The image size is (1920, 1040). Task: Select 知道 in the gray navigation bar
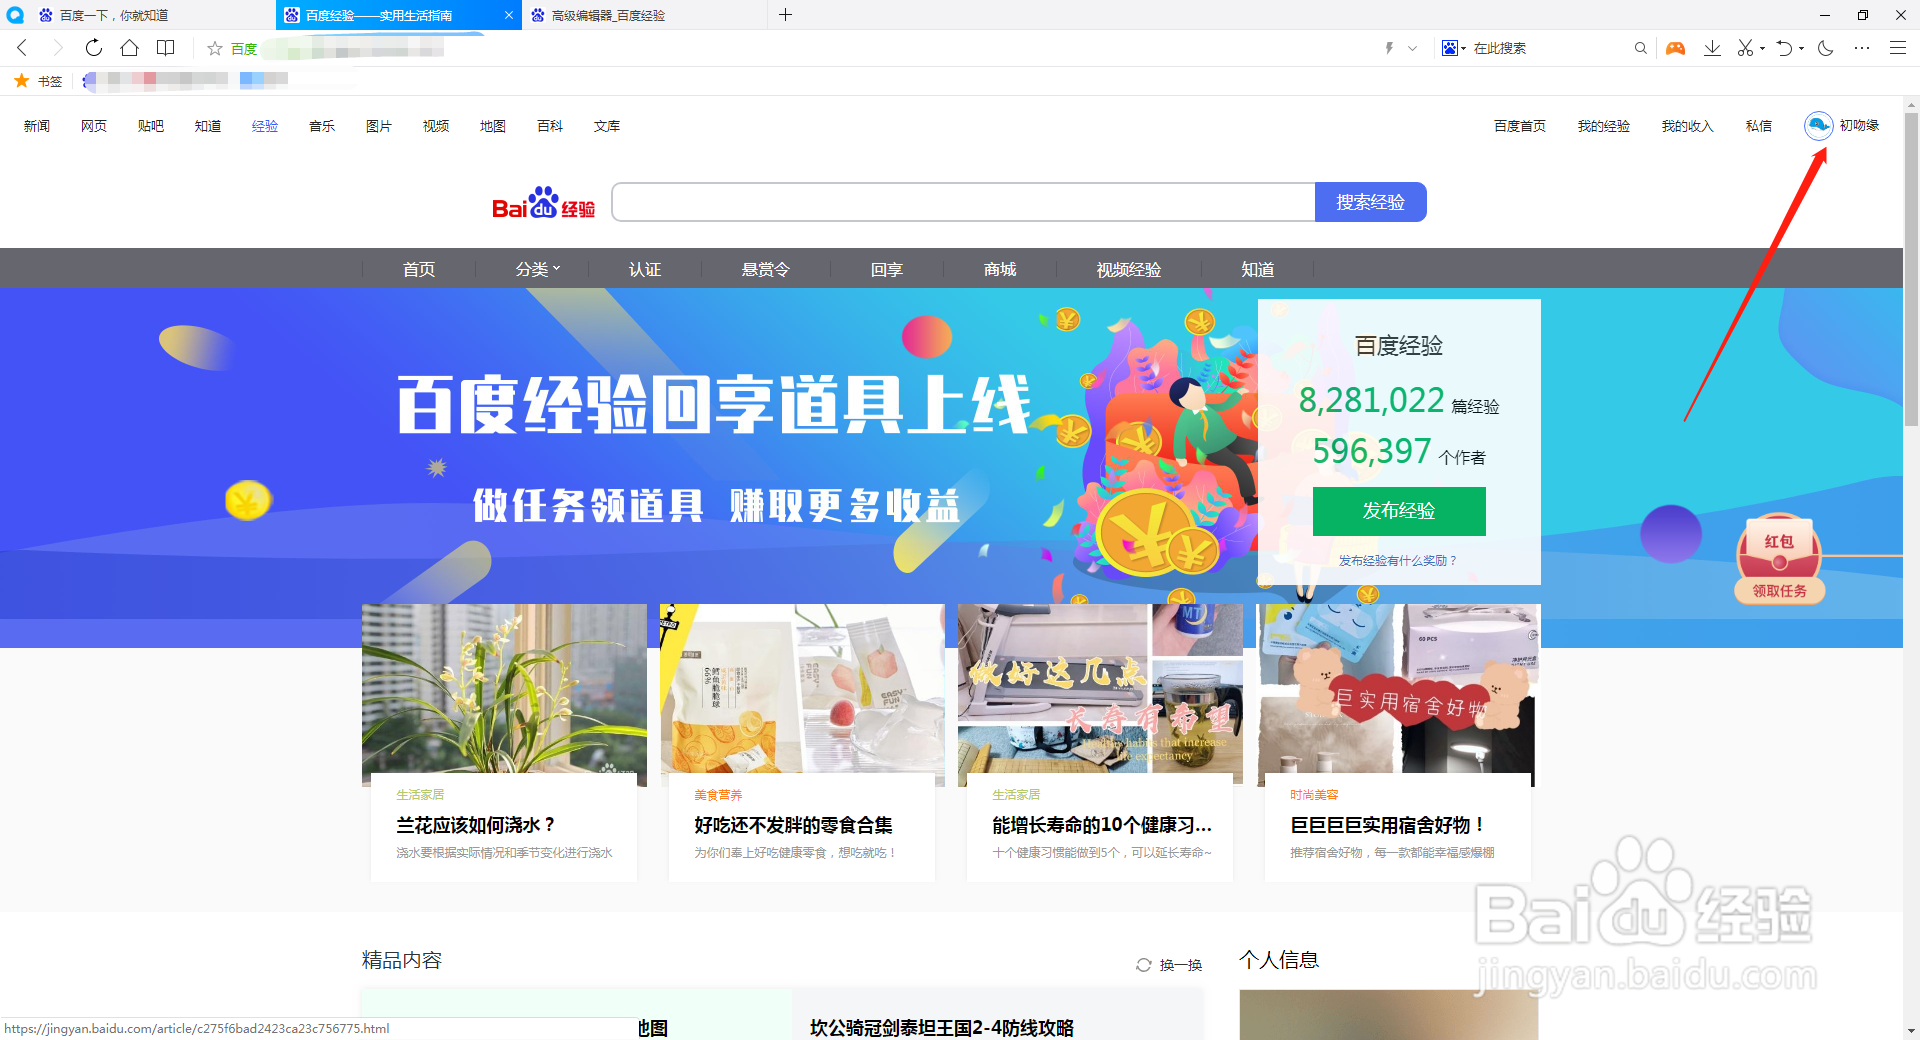tap(1258, 269)
